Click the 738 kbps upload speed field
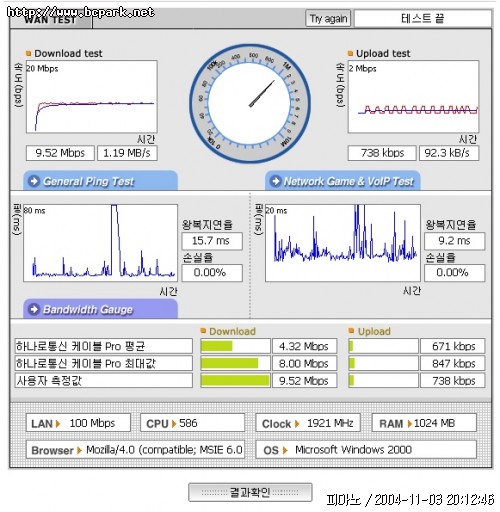This screenshot has width=500, height=512. tap(382, 153)
